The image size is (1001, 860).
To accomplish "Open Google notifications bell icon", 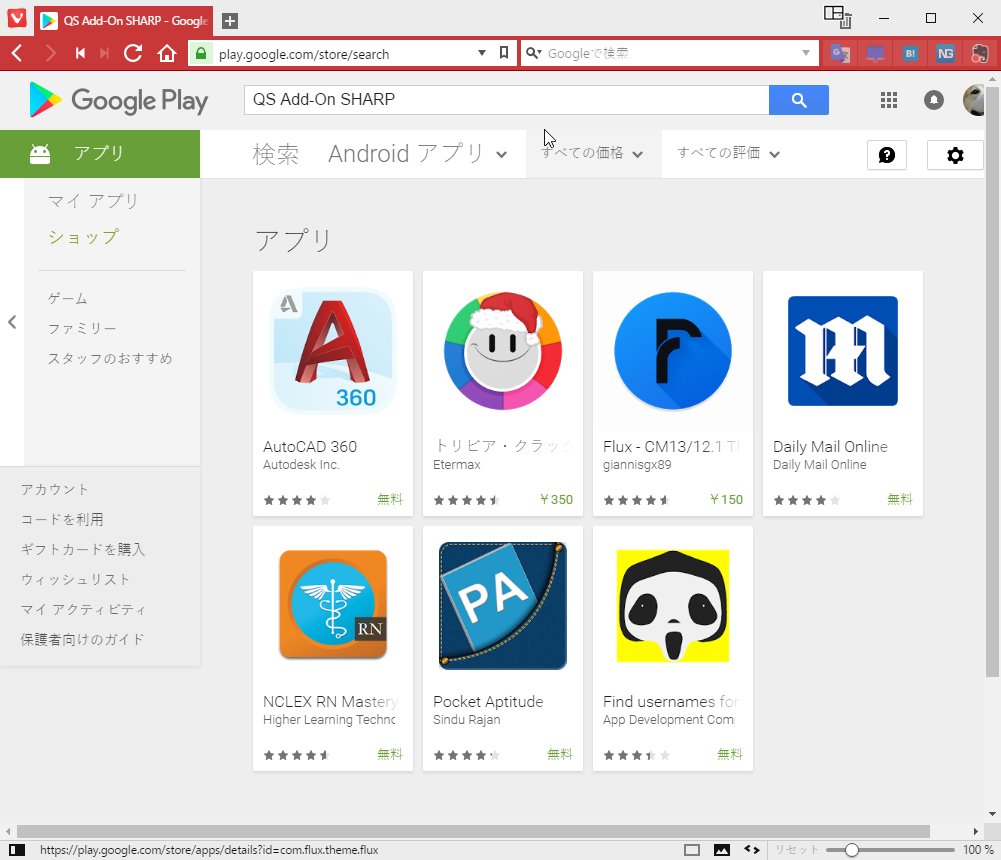I will 933,100.
